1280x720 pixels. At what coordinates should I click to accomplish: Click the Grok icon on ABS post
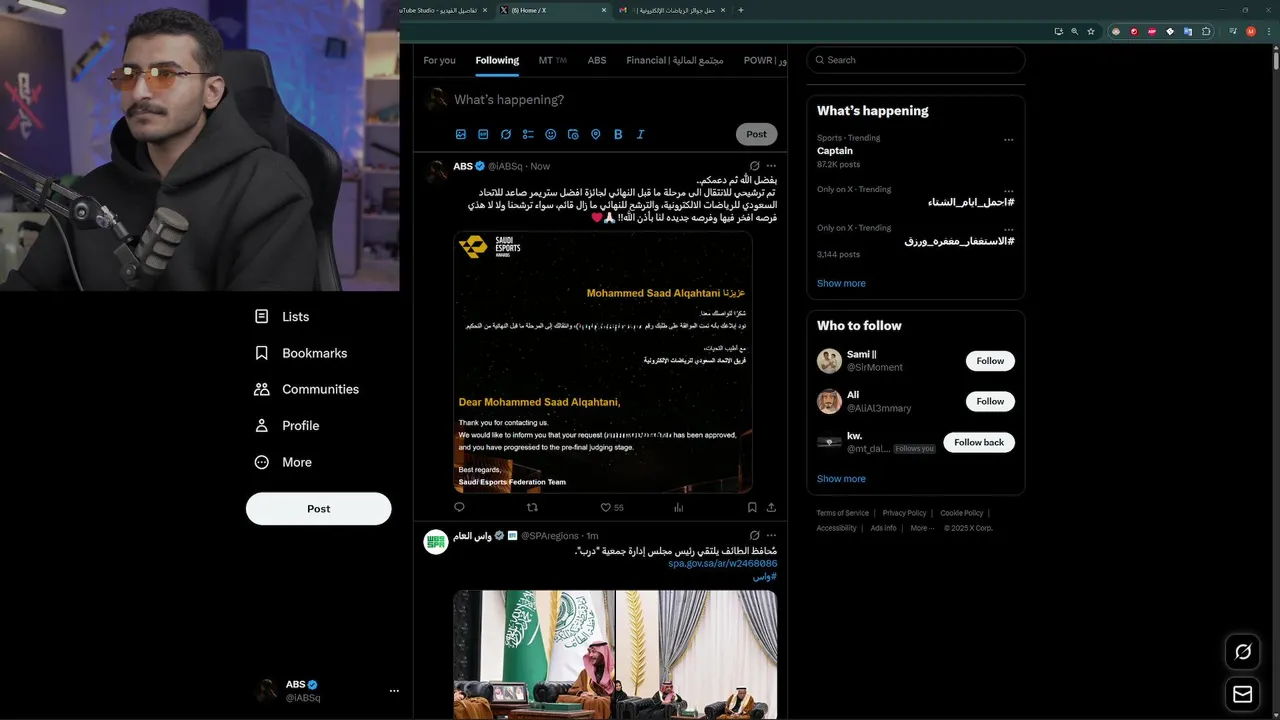tap(754, 166)
